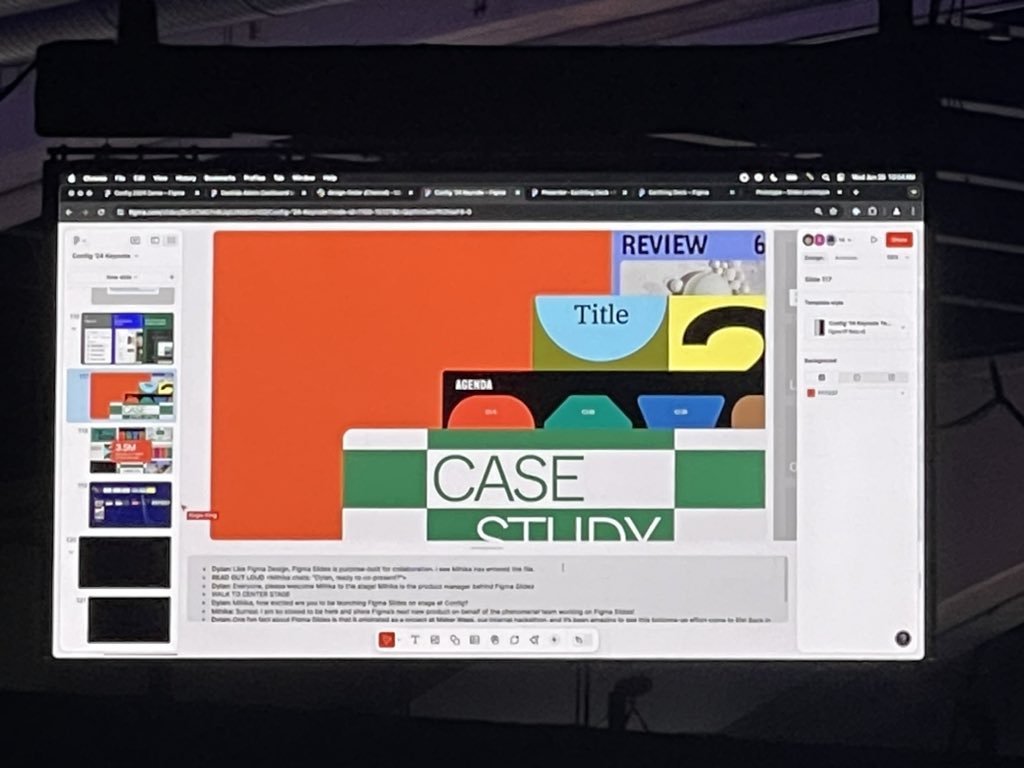This screenshot has height=768, width=1024.
Task: Switch to the Animation tab
Action: pyautogui.click(x=846, y=258)
